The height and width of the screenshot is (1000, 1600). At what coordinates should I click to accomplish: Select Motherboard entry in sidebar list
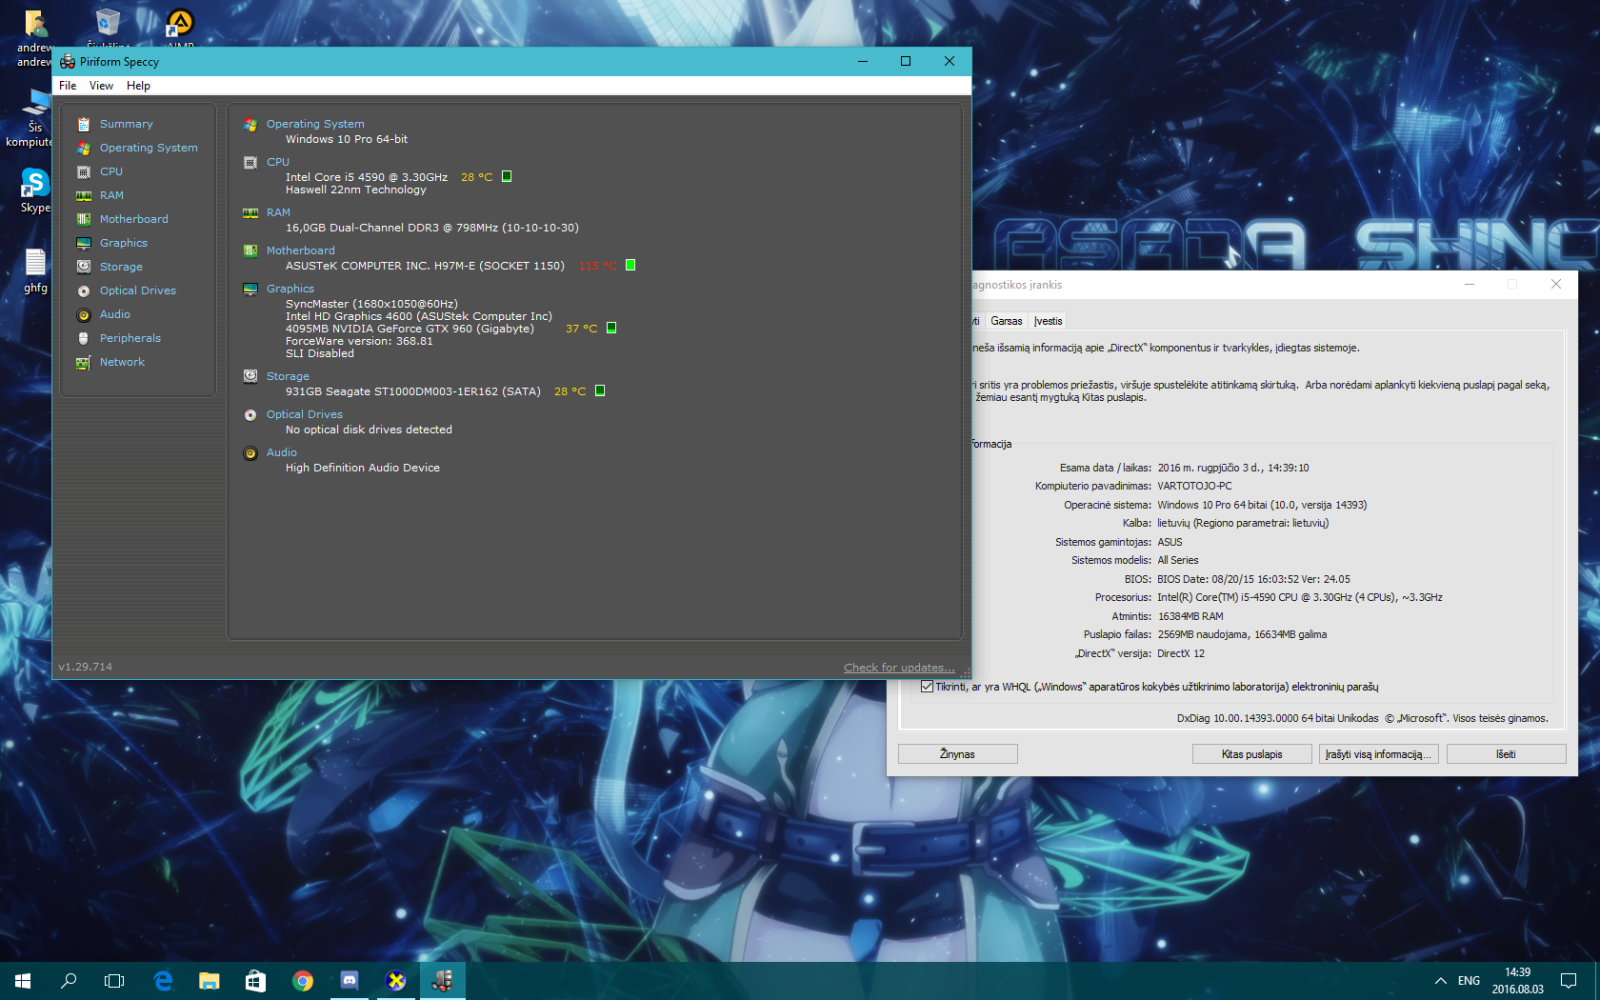point(134,219)
